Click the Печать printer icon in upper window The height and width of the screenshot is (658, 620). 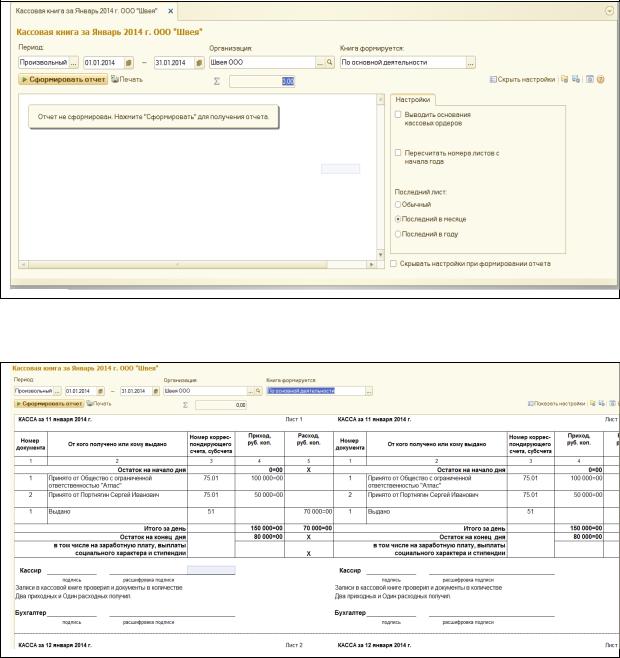115,79
